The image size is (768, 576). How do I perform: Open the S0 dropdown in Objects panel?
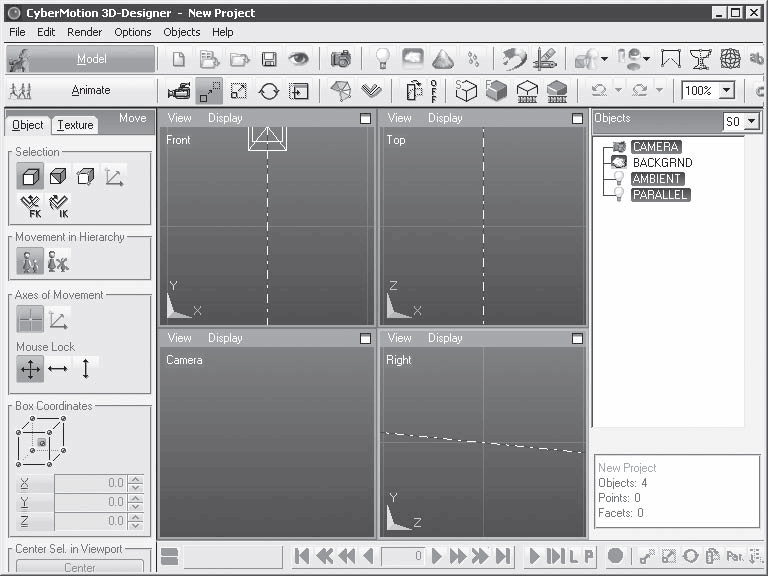[751, 121]
